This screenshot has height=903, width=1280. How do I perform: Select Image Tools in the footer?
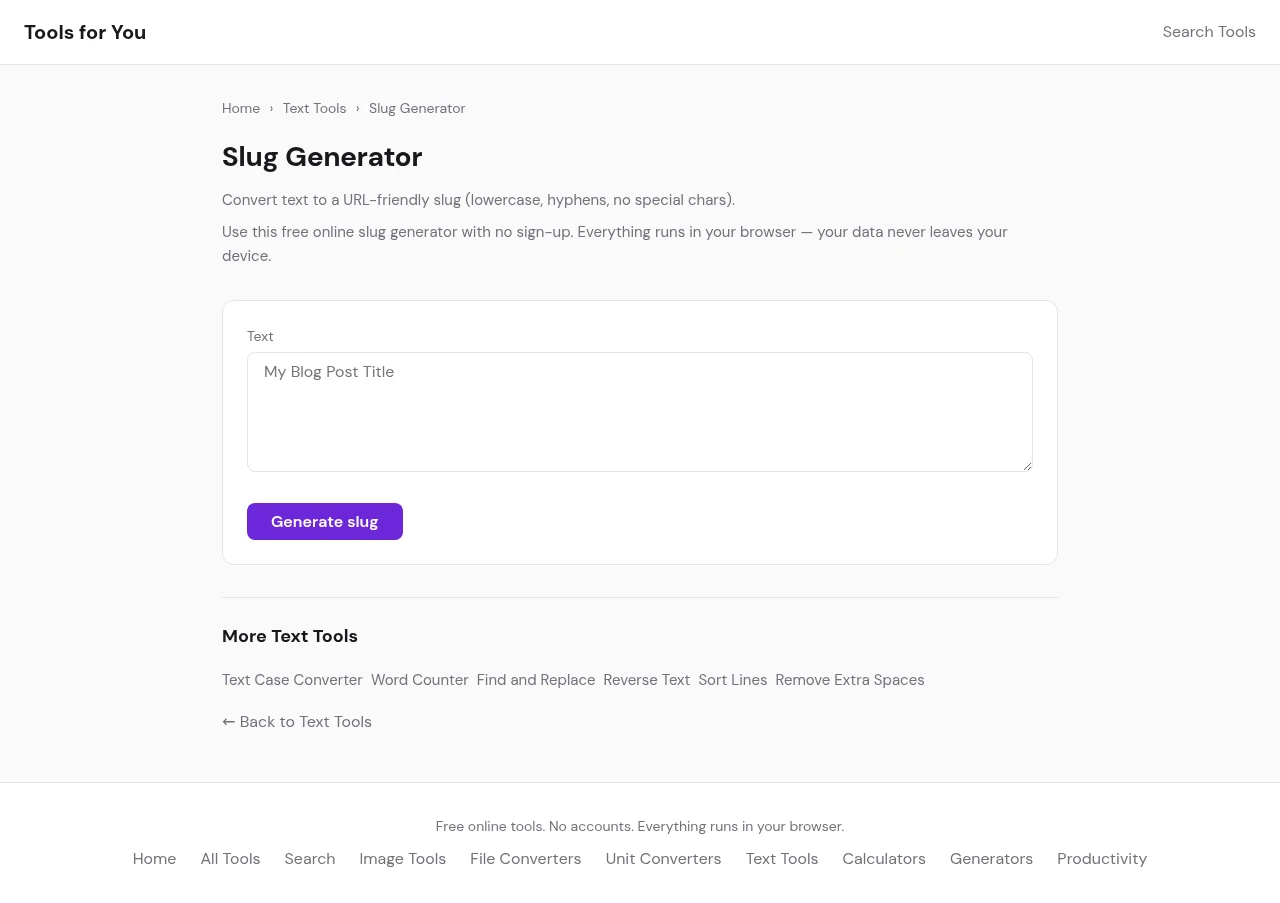[x=402, y=859]
